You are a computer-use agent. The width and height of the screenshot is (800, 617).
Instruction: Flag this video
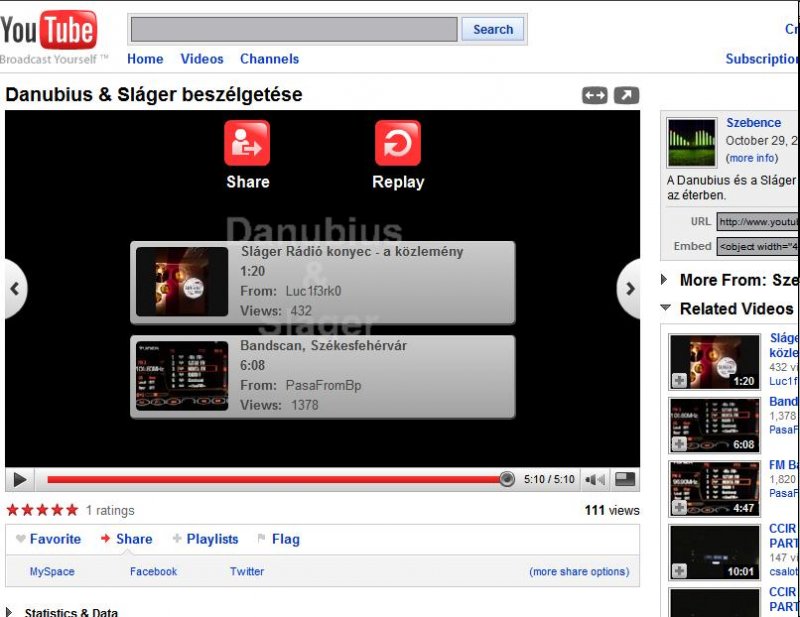279,539
